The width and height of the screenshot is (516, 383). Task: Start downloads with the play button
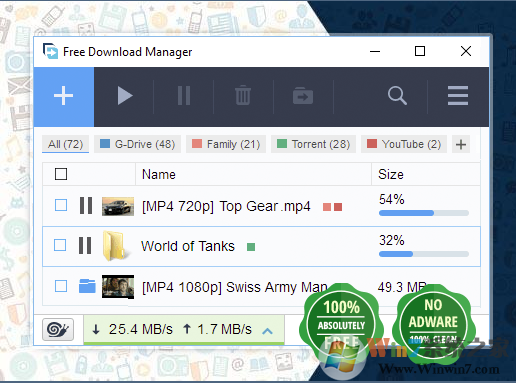point(125,96)
